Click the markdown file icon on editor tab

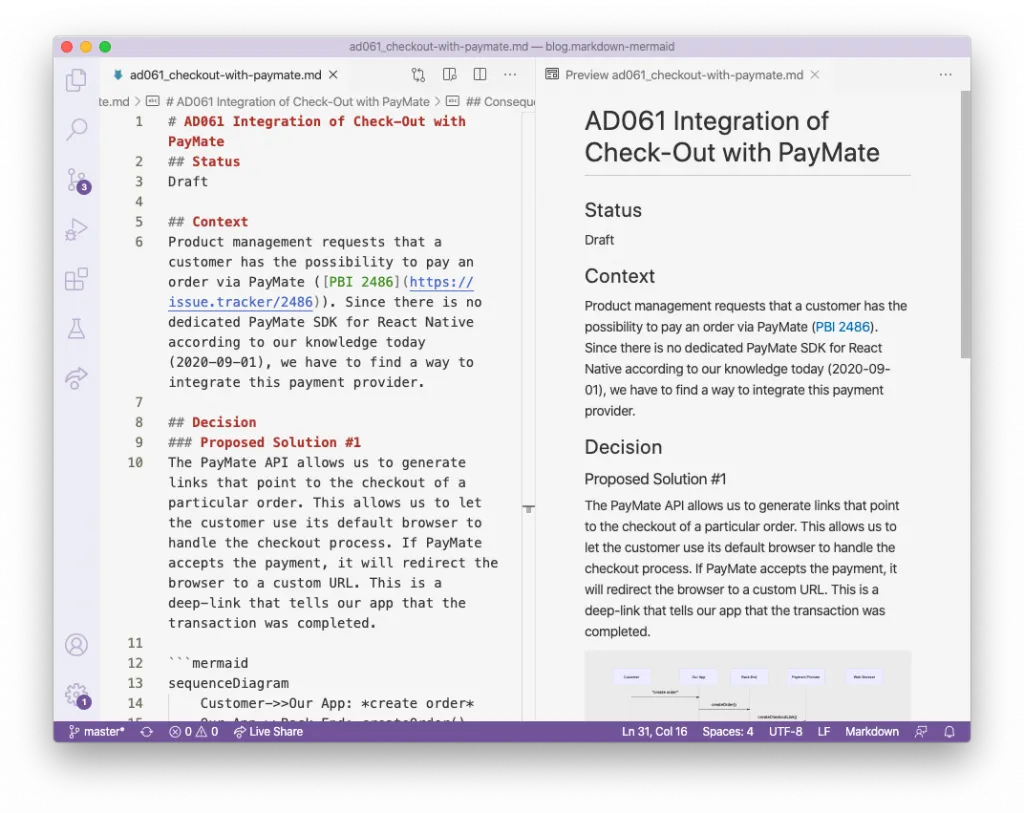(118, 75)
